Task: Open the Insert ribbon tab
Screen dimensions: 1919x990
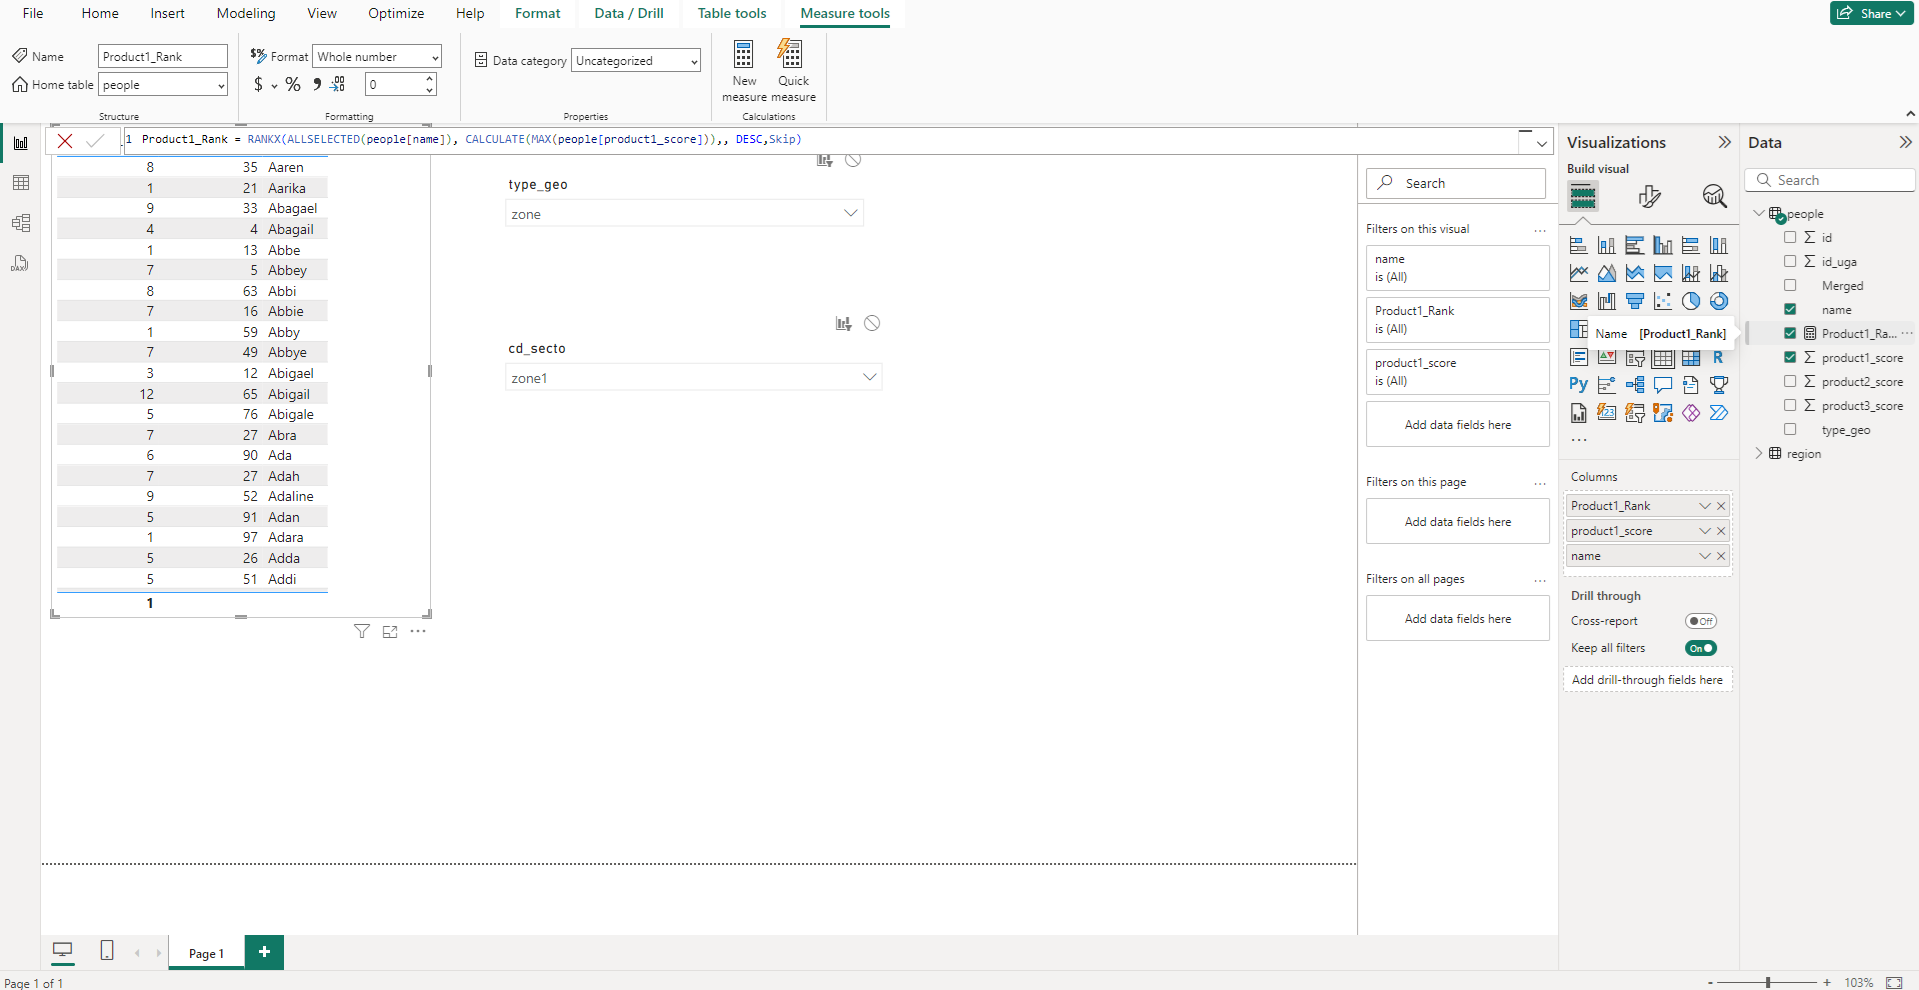Action: [x=167, y=13]
